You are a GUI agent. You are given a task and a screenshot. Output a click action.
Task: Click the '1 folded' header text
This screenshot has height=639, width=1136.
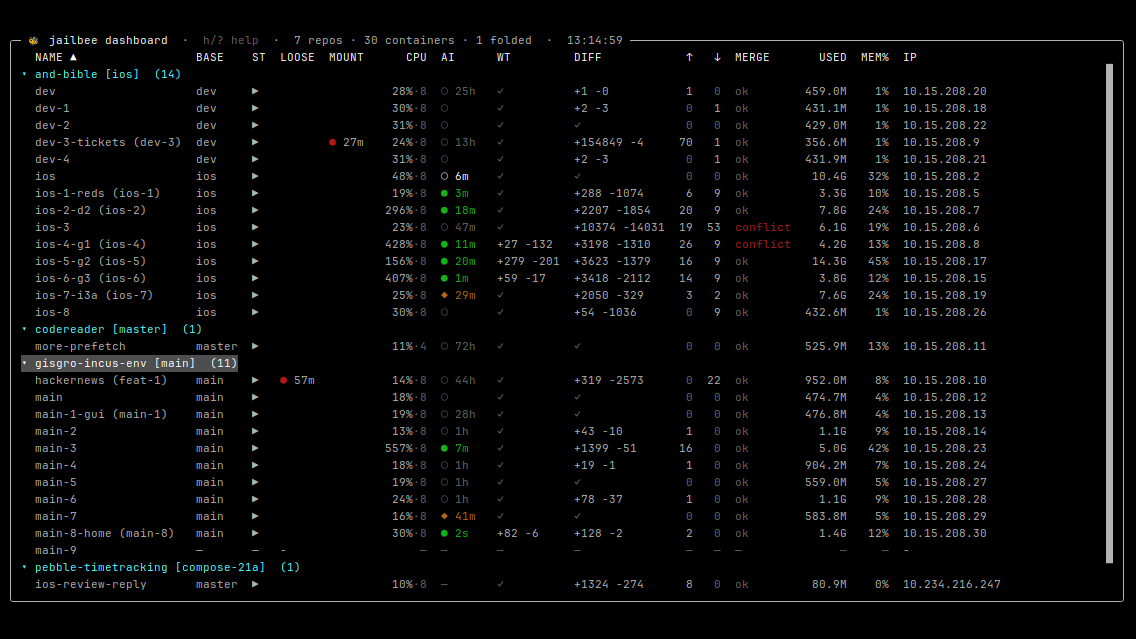pyautogui.click(x=504, y=41)
